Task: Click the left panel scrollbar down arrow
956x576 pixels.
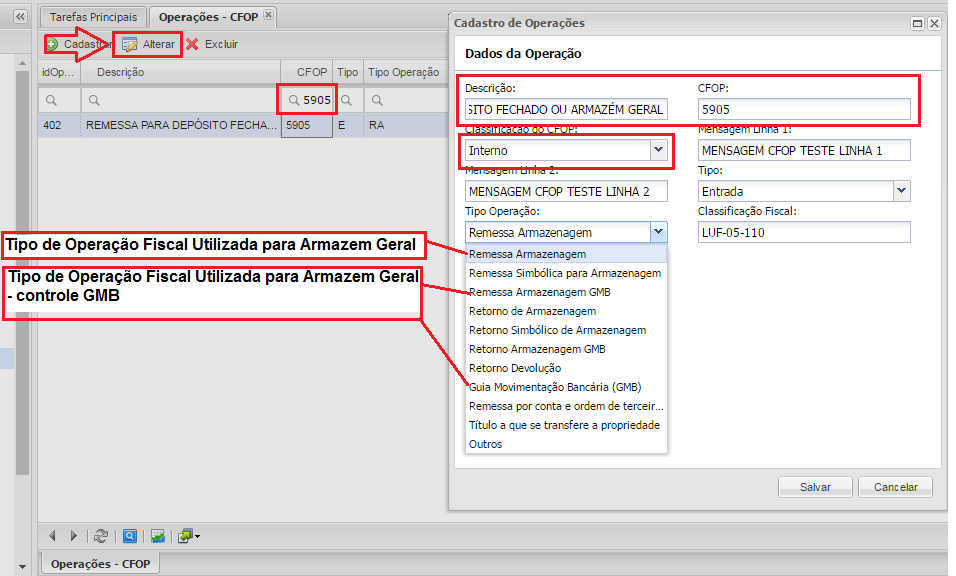Action: click(x=23, y=567)
